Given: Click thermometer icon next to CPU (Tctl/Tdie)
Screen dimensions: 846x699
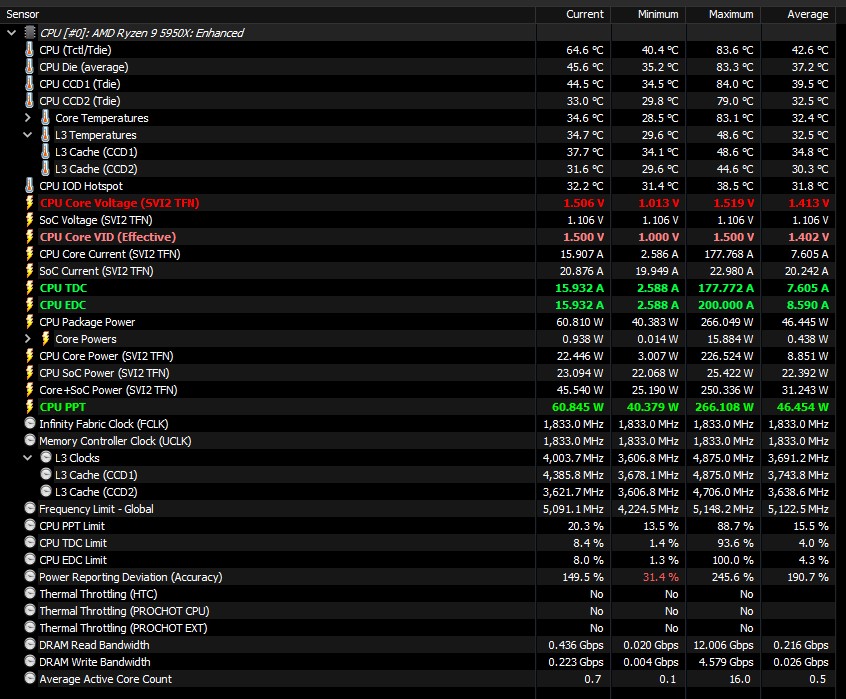Looking at the screenshot, I should tap(30, 50).
